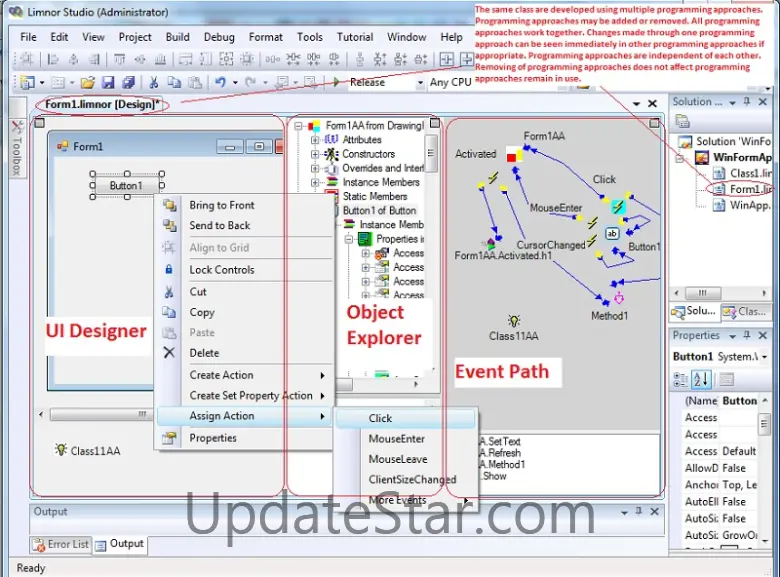Toggle the Event Path pane corner box
The height and width of the screenshot is (577, 780).
point(654,123)
